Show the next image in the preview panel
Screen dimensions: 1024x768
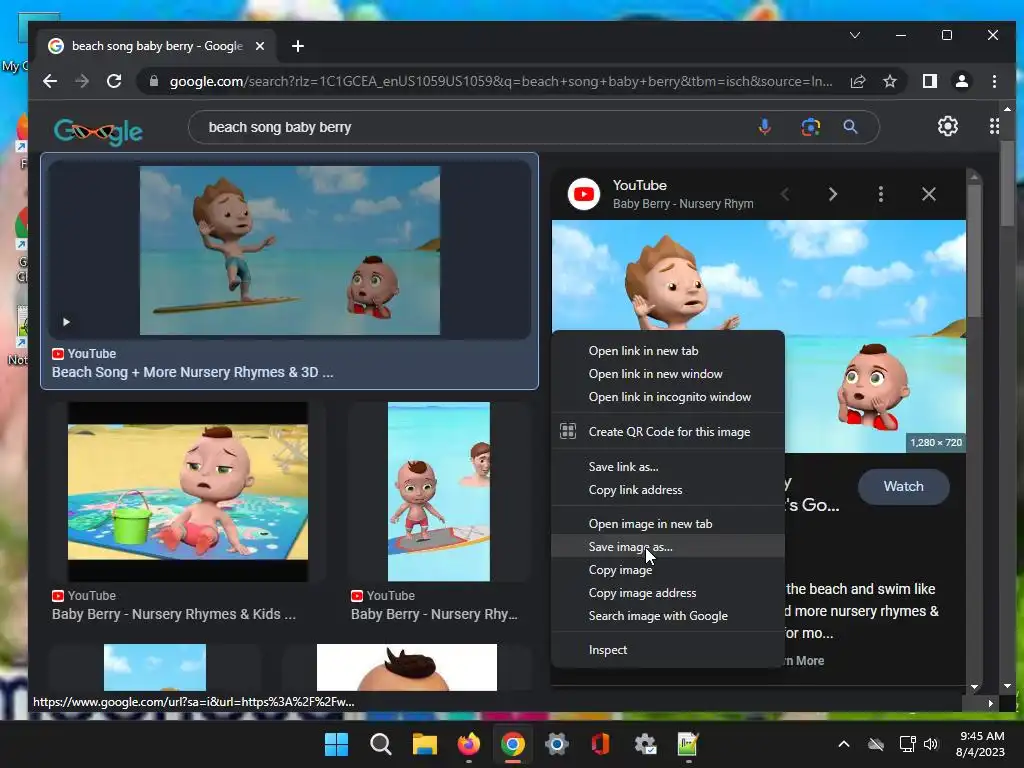point(833,194)
